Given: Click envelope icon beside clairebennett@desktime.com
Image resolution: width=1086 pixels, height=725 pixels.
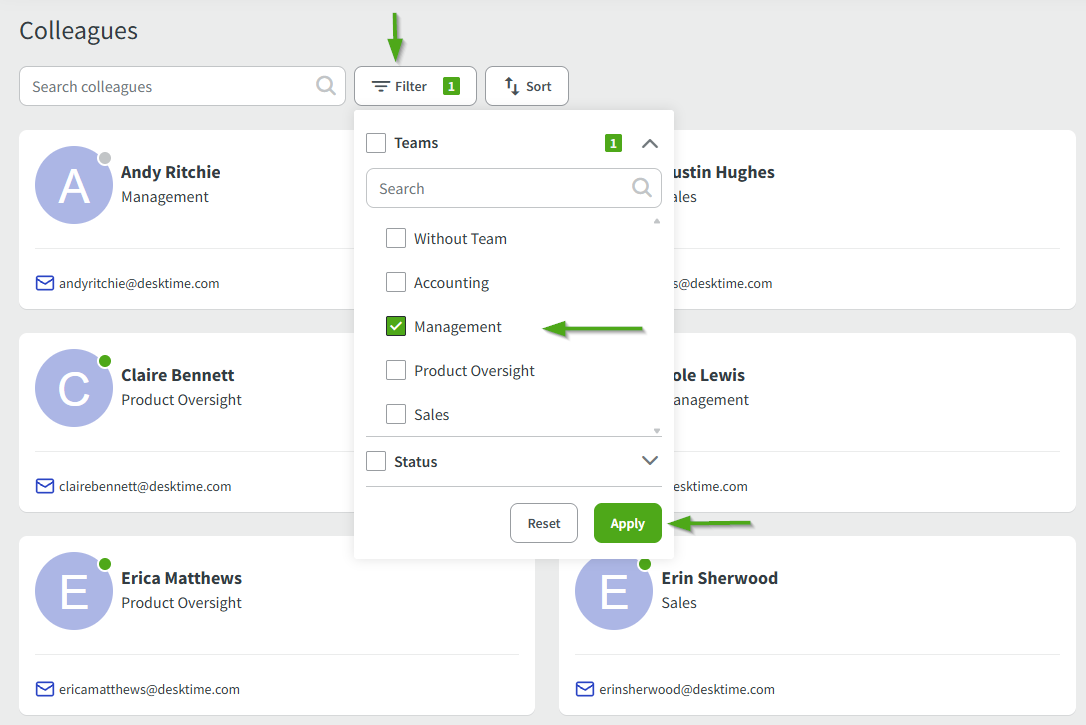Looking at the screenshot, I should point(44,486).
